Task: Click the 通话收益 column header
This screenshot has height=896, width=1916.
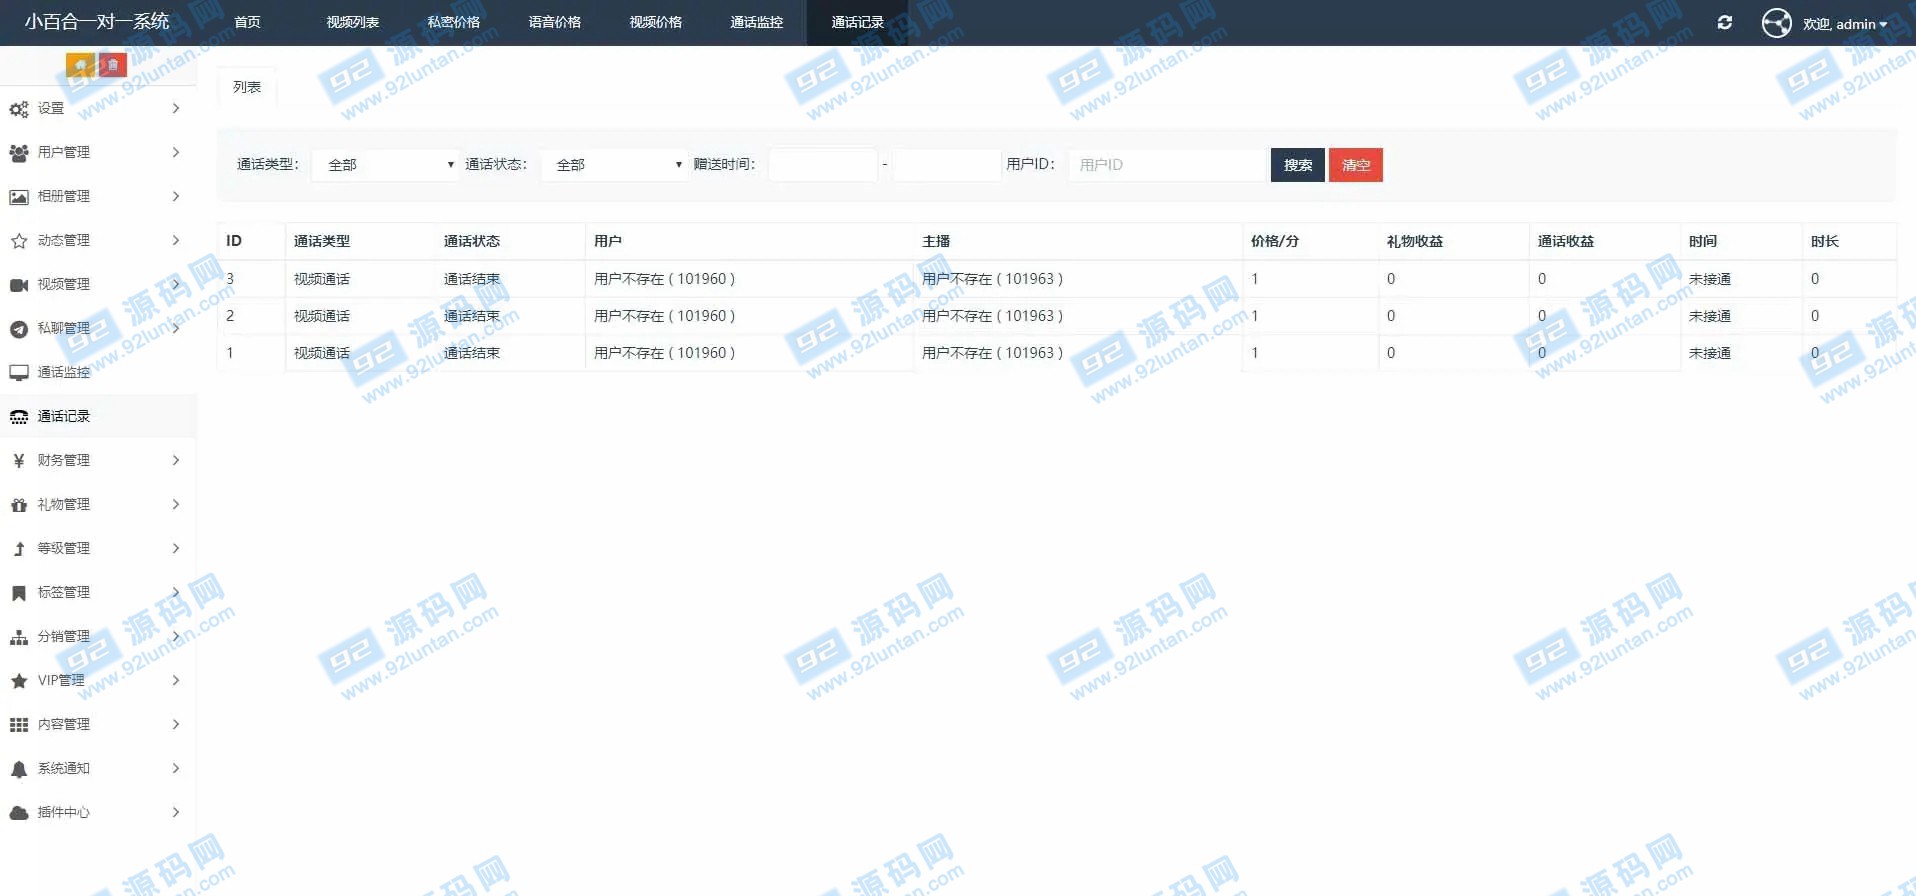Action: 1566,241
